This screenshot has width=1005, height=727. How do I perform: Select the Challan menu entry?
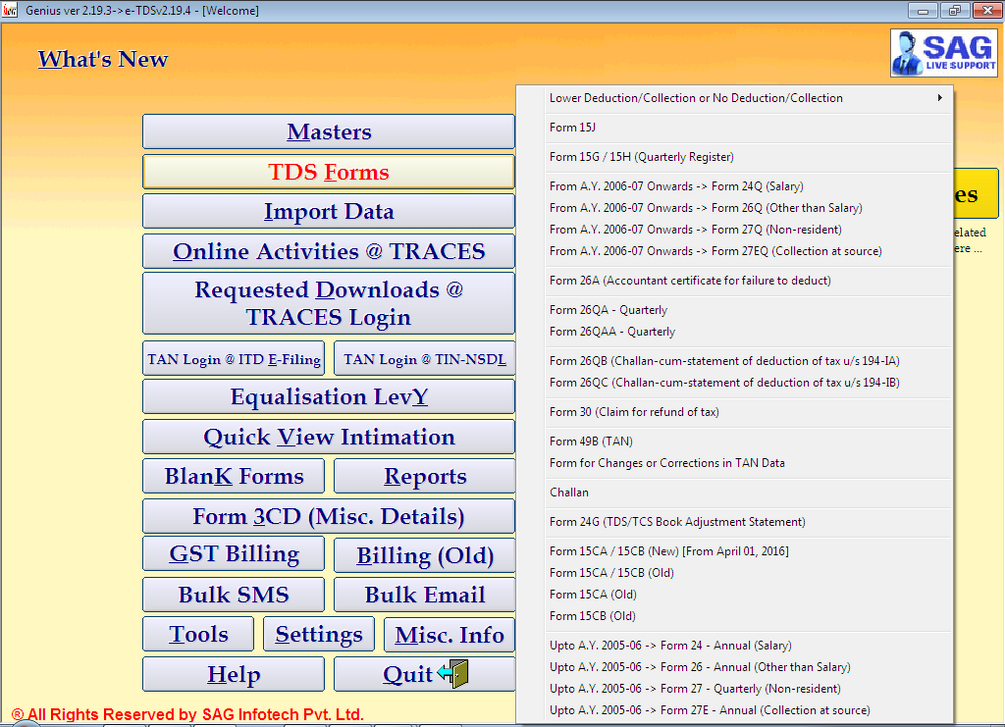735,492
